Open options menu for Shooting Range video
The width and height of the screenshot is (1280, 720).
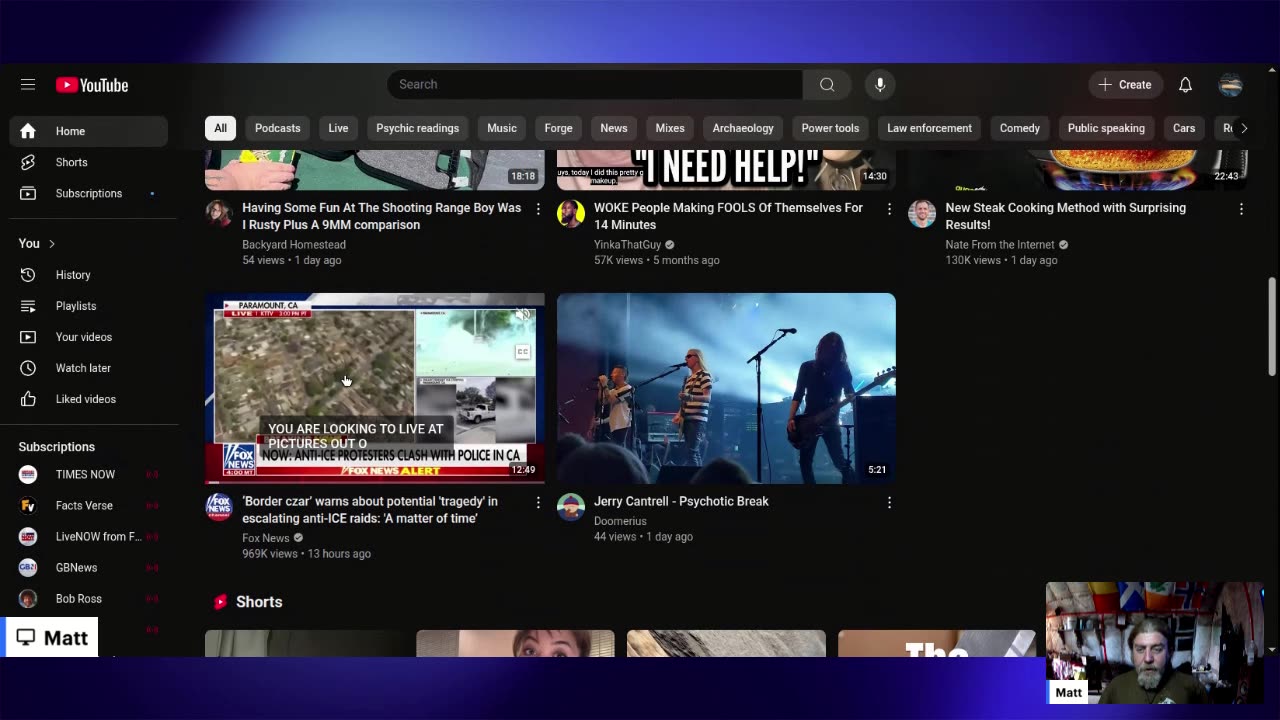[x=538, y=209]
